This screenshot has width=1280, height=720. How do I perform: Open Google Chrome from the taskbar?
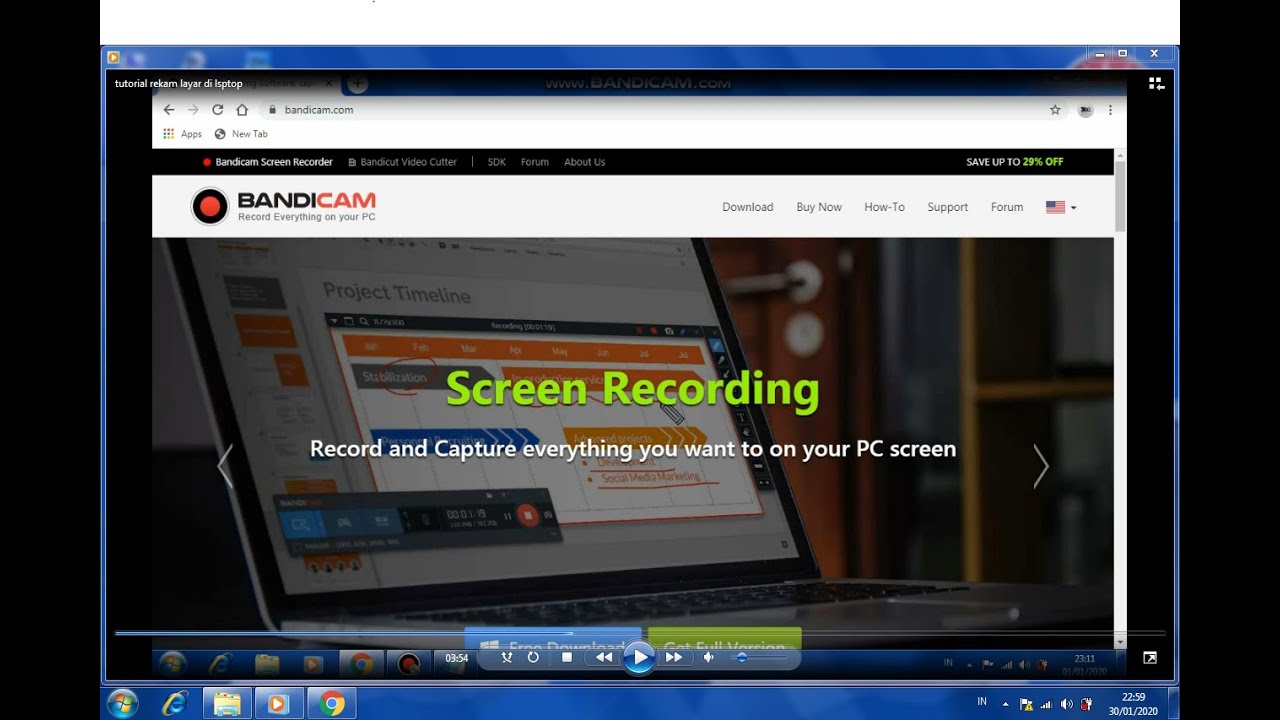[x=332, y=703]
